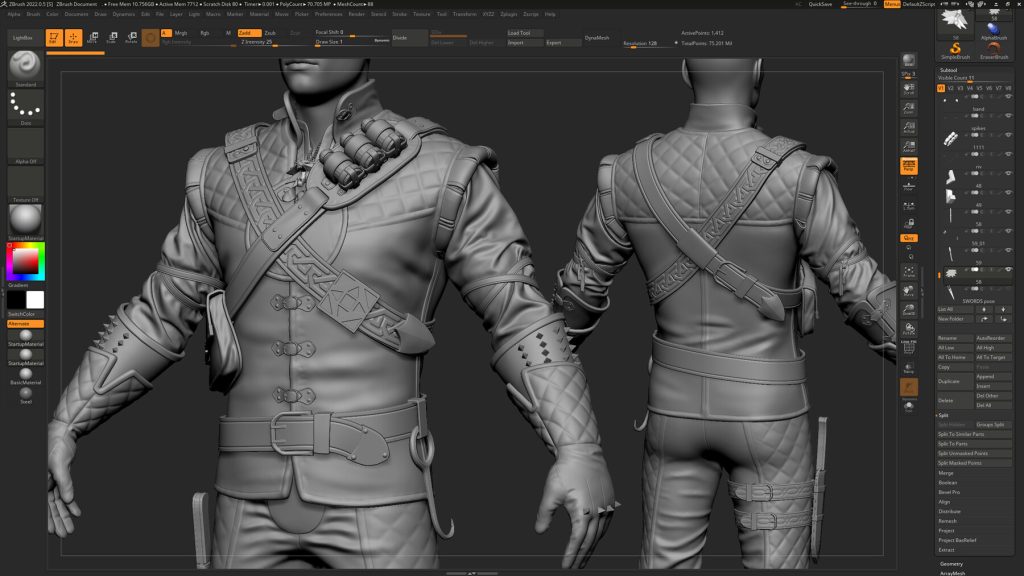The image size is (1024, 576).
Task: Collapse the Subtool palette header
Action: (948, 70)
